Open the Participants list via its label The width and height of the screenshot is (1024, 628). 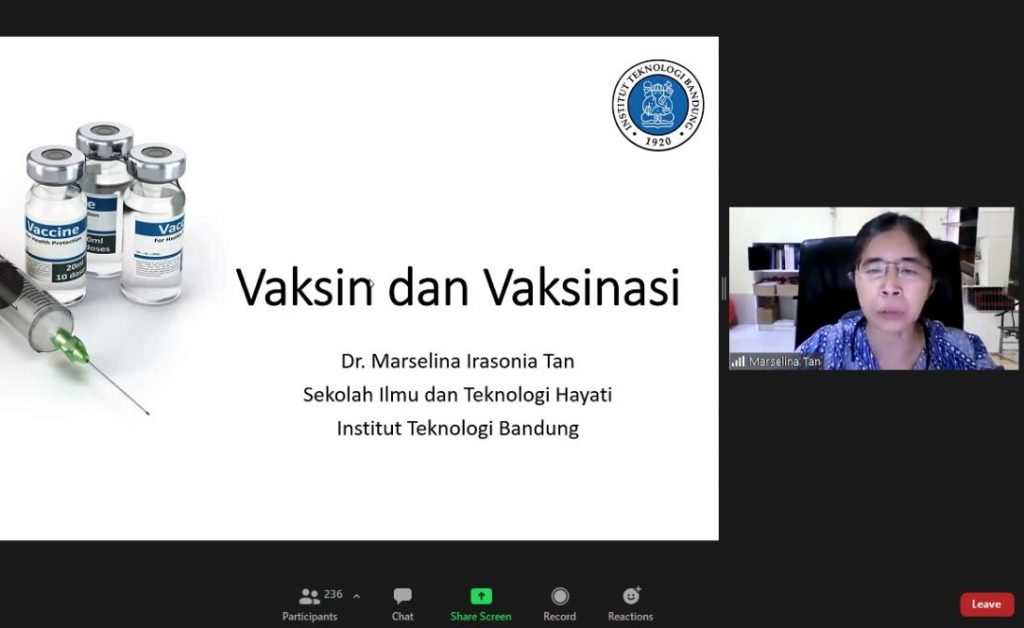[x=310, y=617]
